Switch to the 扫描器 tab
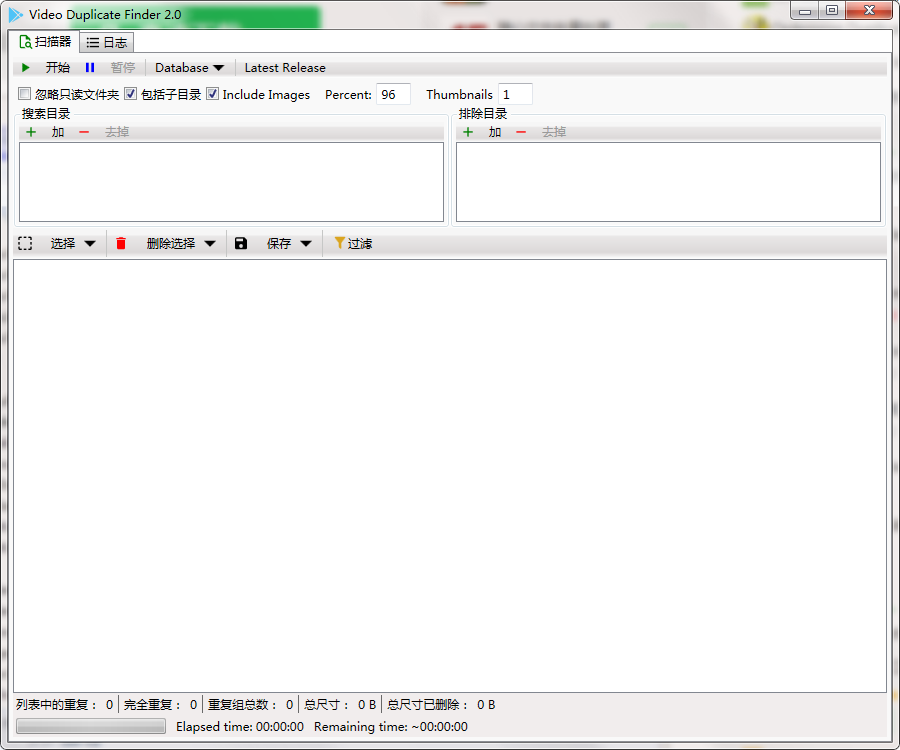This screenshot has width=900, height=750. pos(44,41)
